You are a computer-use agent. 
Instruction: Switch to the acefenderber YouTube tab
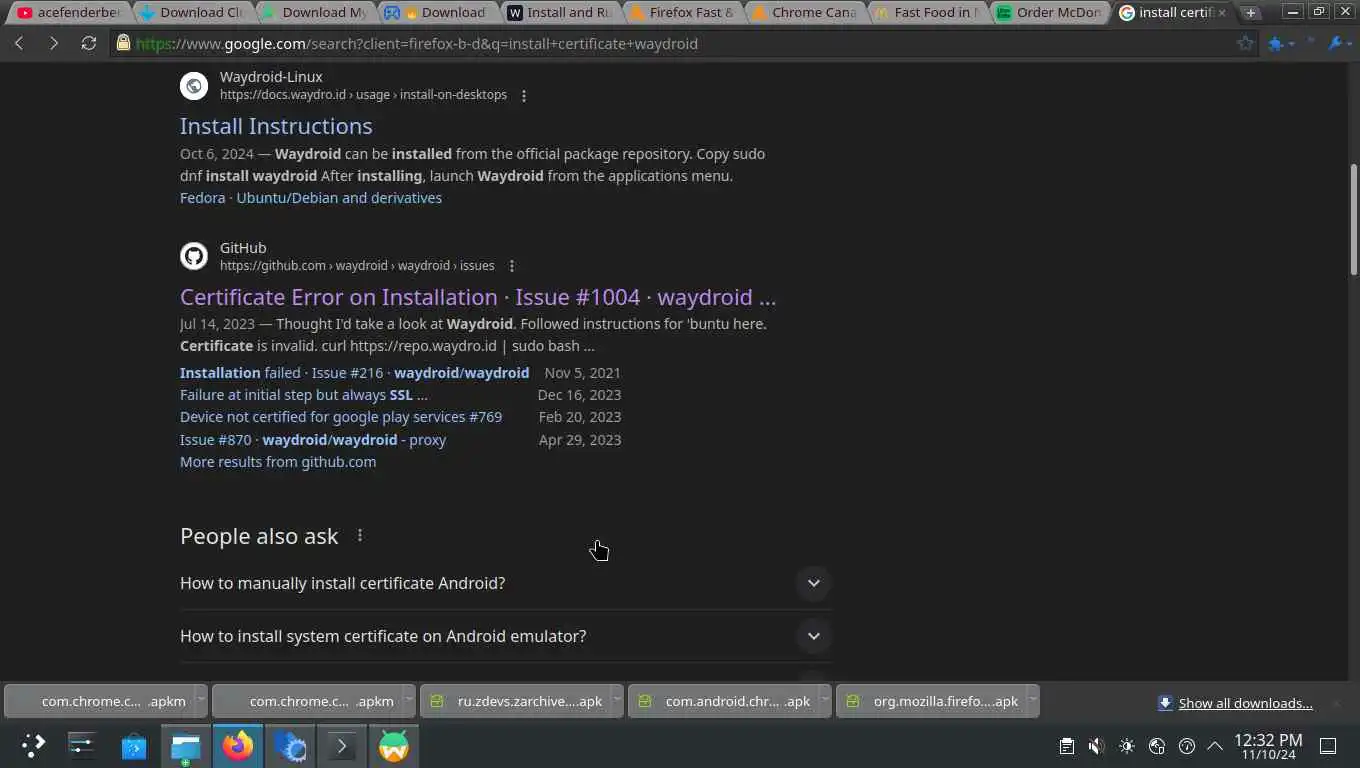coord(68,13)
